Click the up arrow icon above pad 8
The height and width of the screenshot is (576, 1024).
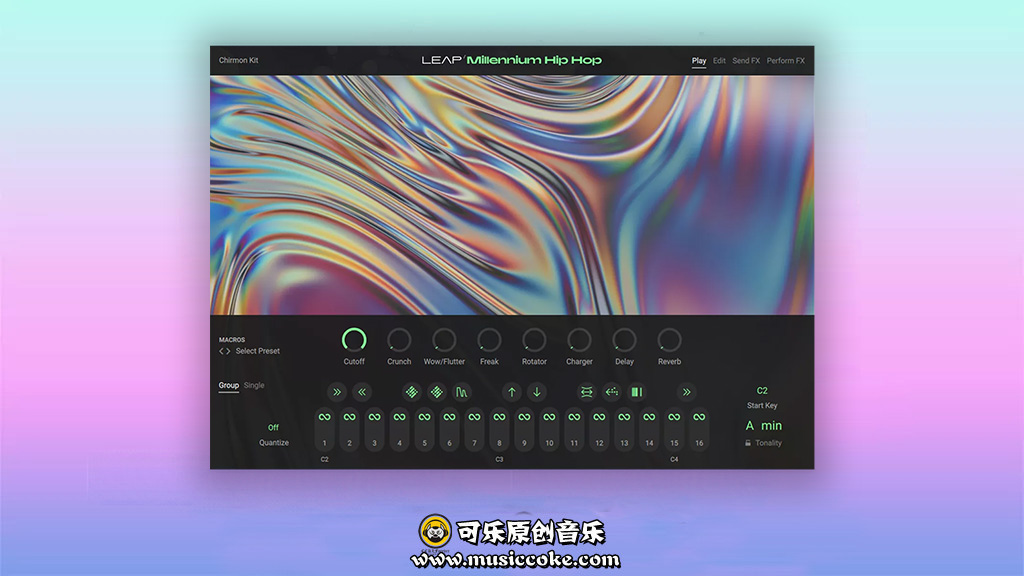click(512, 392)
